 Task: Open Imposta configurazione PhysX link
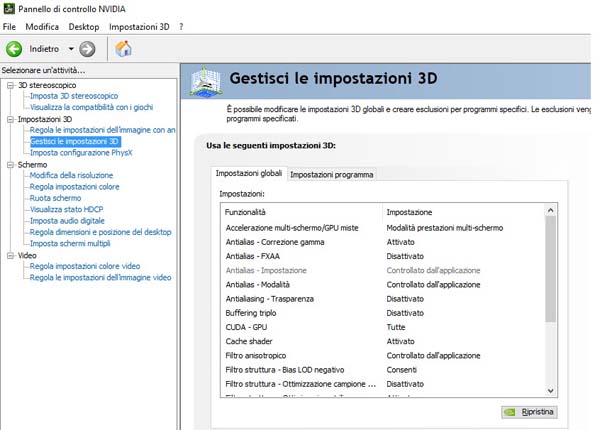81,153
